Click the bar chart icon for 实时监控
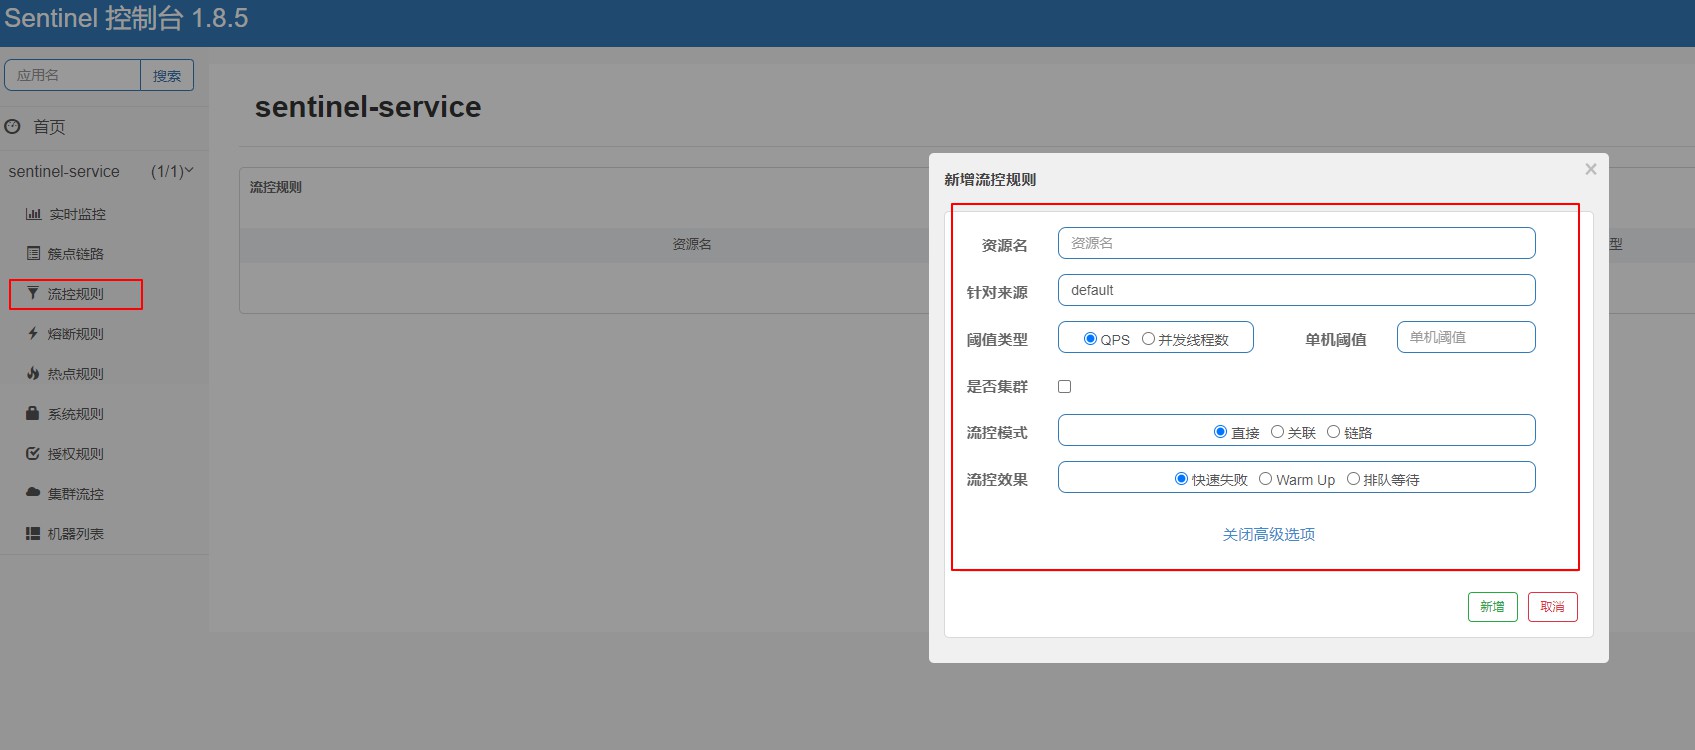 [33, 214]
